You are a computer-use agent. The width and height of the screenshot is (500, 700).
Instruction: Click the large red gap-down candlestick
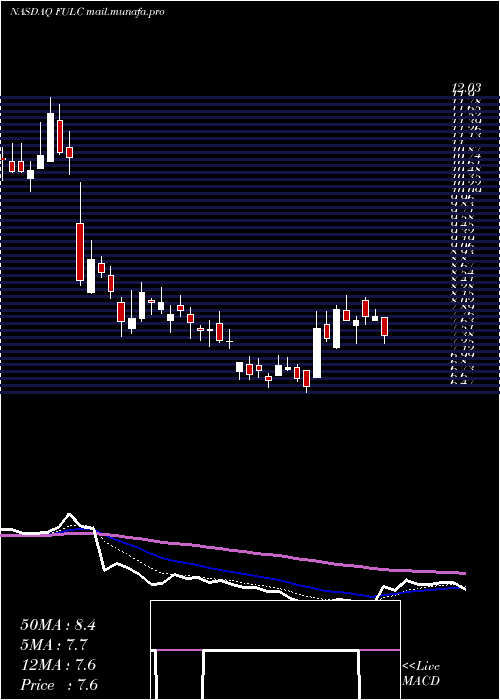[80, 252]
